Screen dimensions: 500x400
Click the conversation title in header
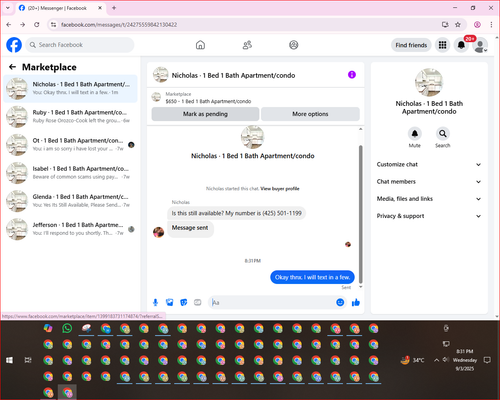tap(233, 75)
